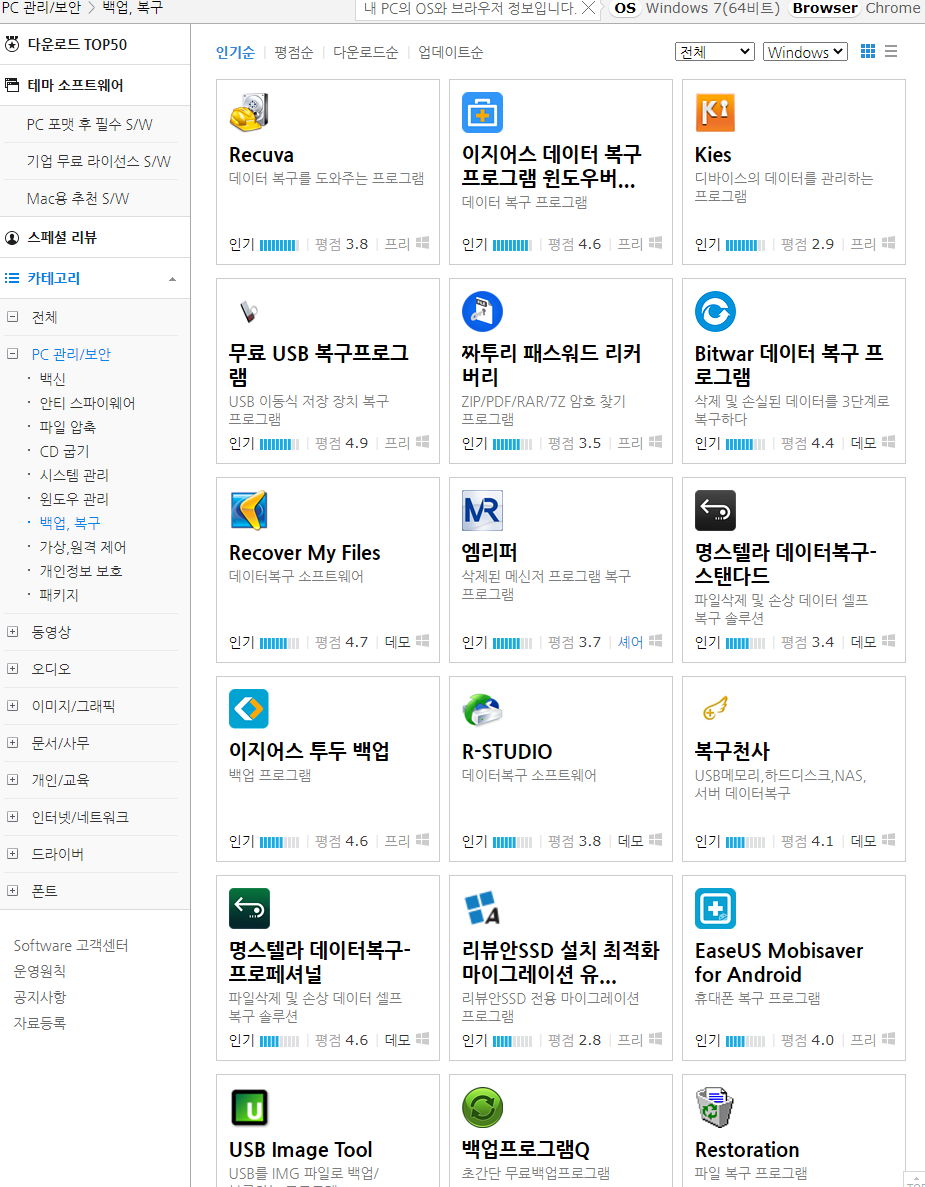Open 운영원칙 link
Viewport: 925px width, 1187px height.
point(39,971)
